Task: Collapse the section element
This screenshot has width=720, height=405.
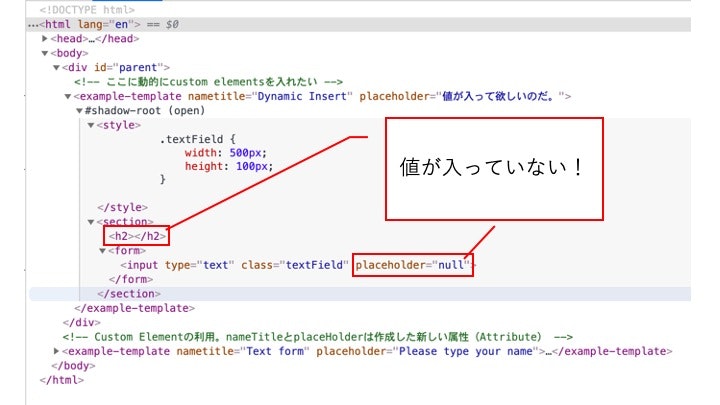Action: point(90,222)
